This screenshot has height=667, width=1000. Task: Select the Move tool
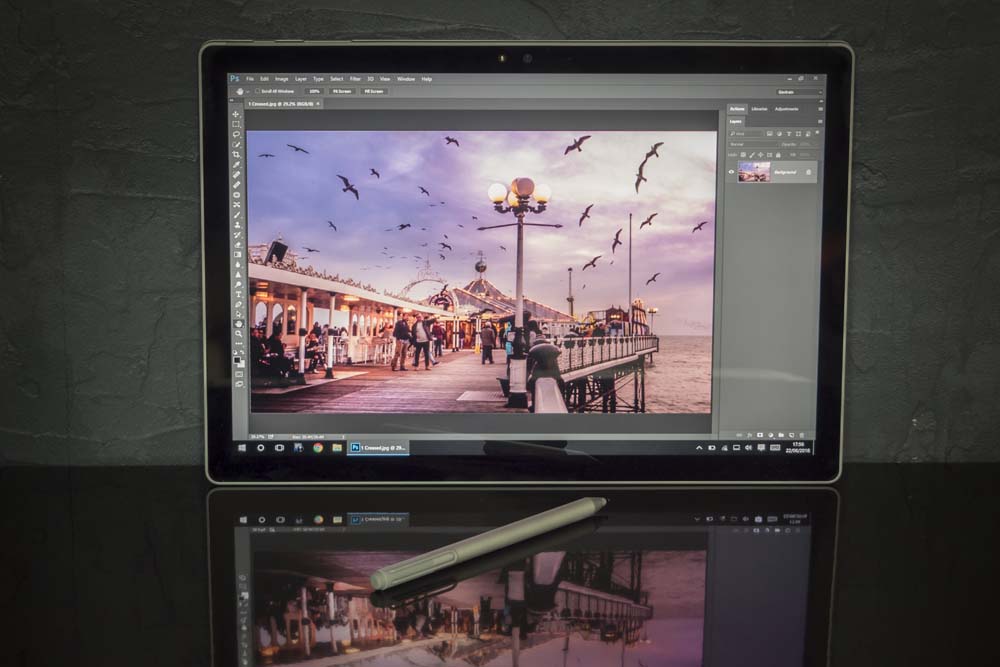237,115
